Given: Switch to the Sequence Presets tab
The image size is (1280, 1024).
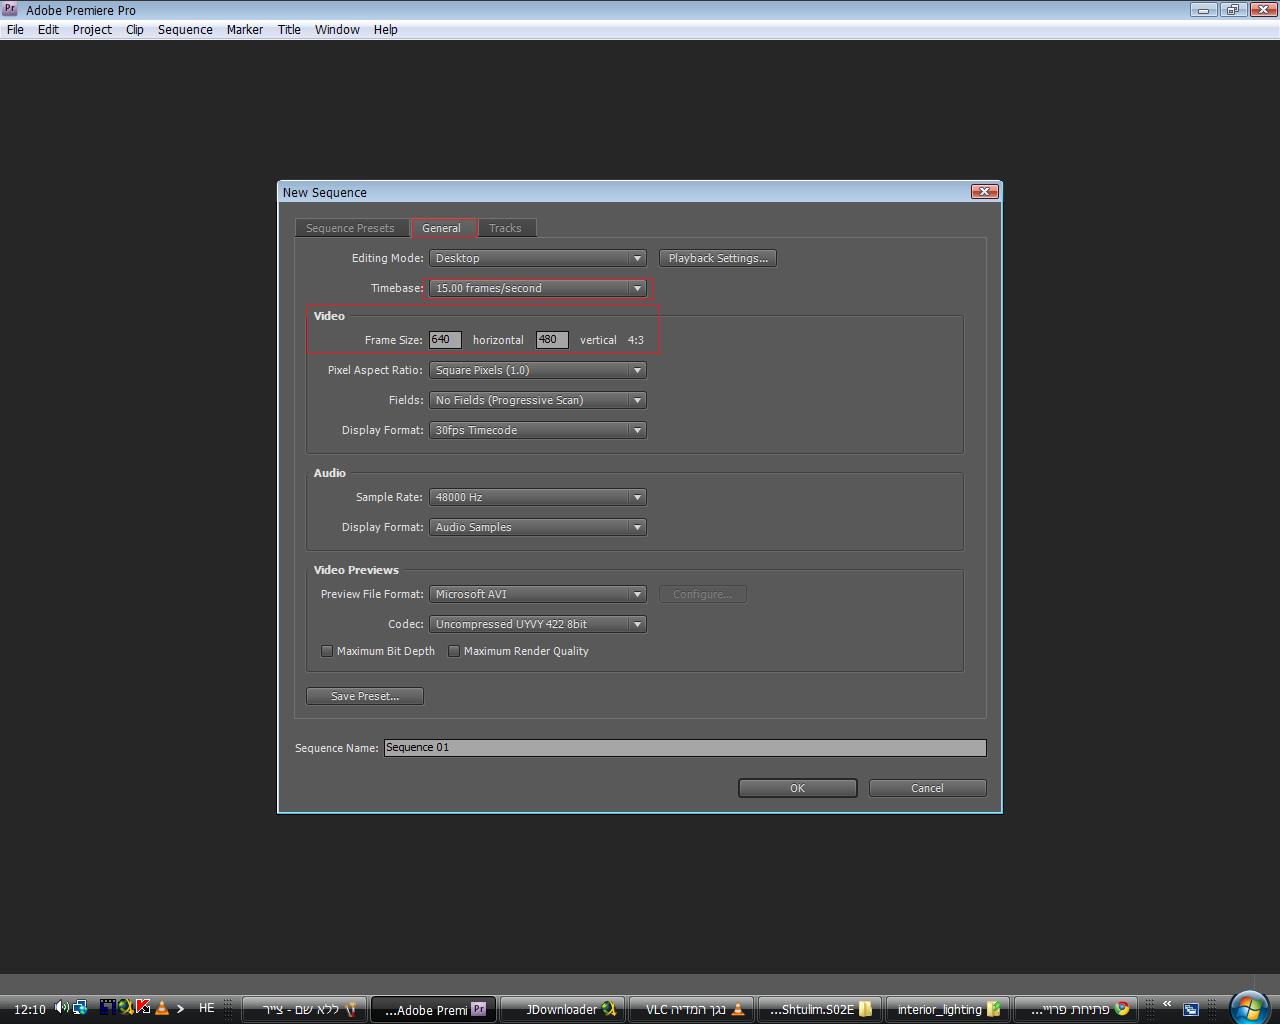Looking at the screenshot, I should [350, 228].
